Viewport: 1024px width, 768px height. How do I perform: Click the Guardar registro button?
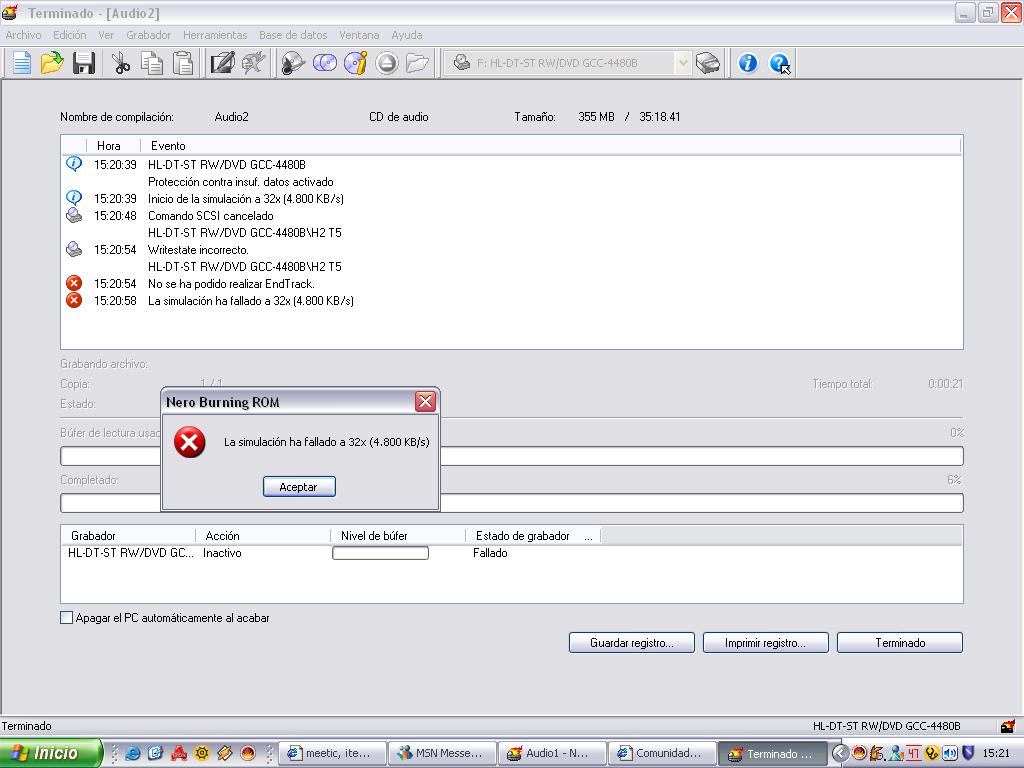631,643
